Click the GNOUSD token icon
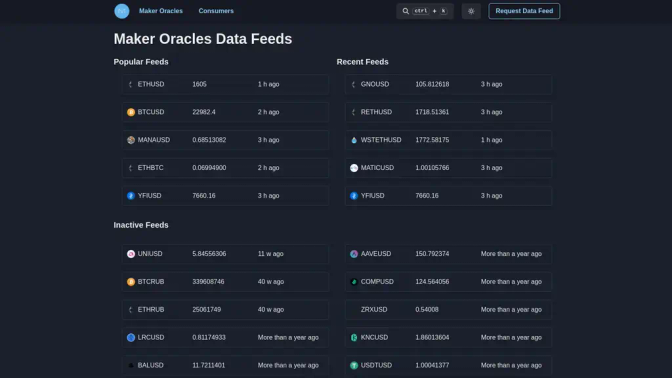This screenshot has width=672, height=378. pos(354,84)
